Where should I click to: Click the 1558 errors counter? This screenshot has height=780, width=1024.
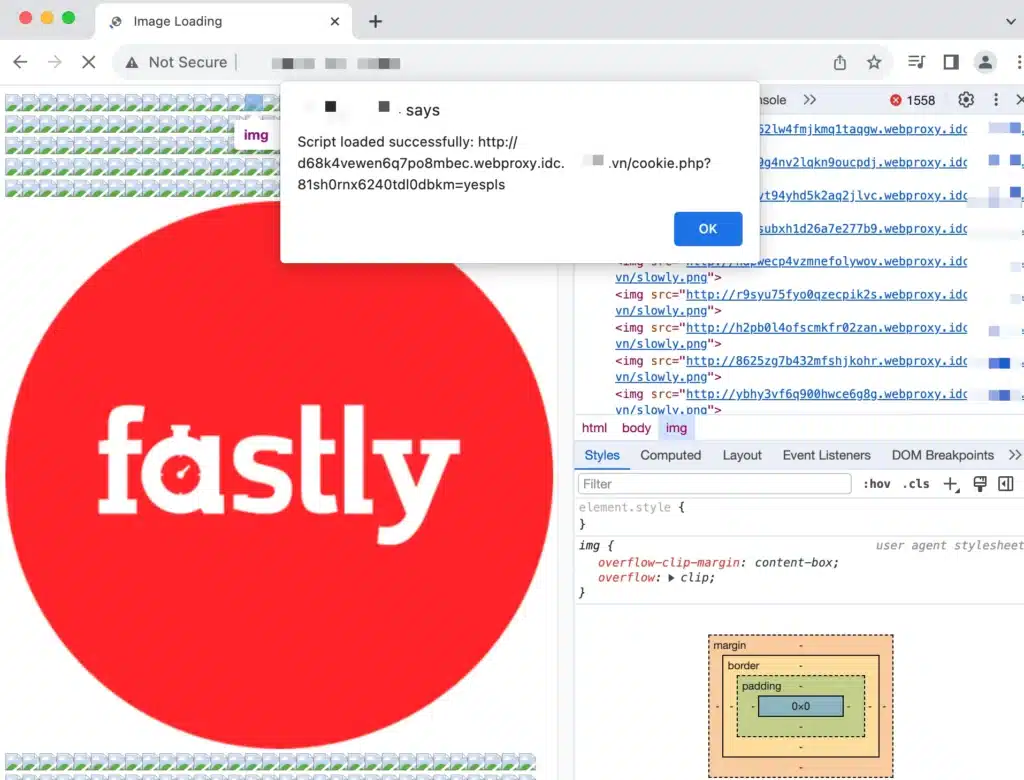tap(912, 100)
